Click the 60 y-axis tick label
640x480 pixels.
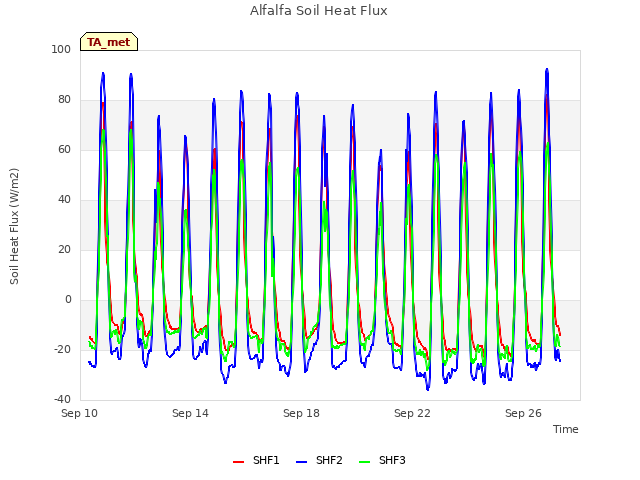[x=64, y=149]
